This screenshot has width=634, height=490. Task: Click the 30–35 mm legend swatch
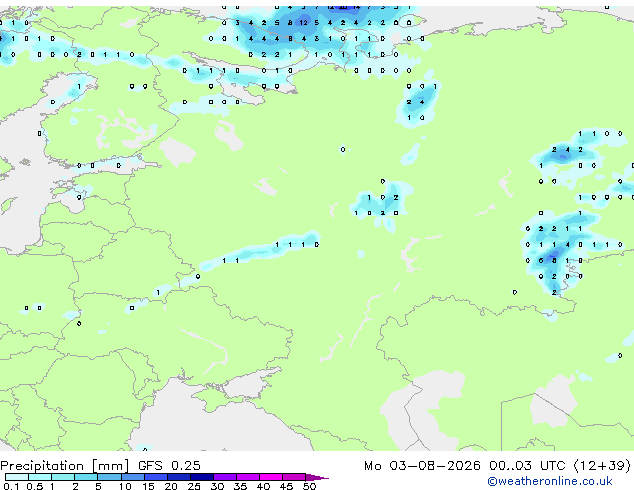coord(225,477)
